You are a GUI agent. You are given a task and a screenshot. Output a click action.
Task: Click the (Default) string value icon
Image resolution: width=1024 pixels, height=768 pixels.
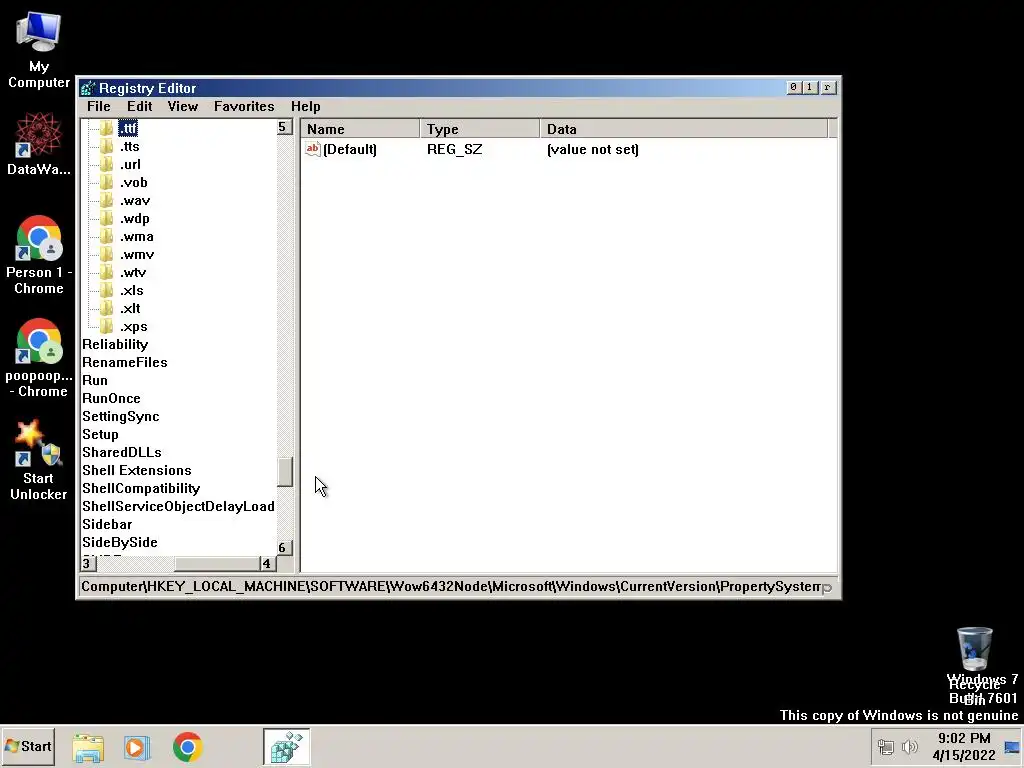[x=313, y=149]
